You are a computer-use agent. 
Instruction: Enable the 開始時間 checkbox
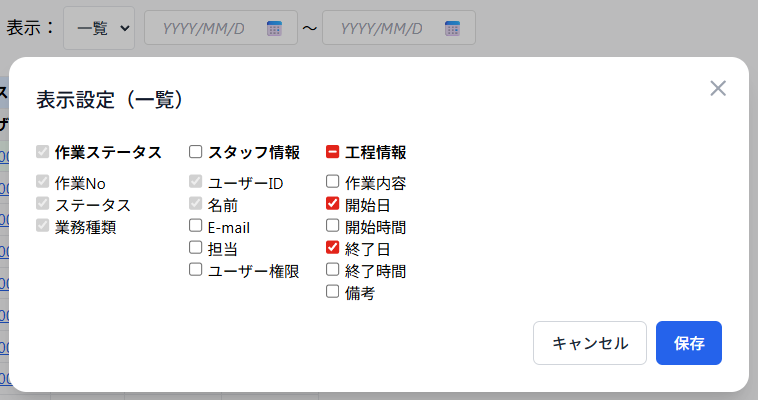point(333,226)
